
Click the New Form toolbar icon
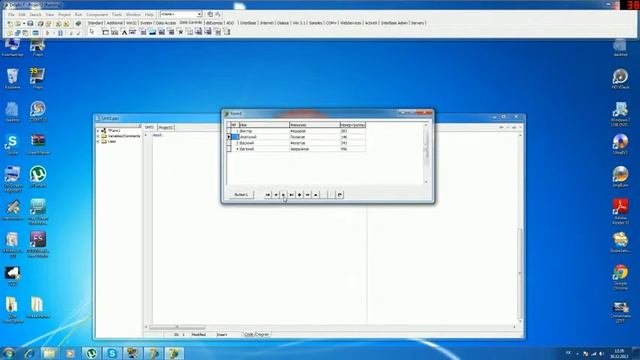click(36, 33)
